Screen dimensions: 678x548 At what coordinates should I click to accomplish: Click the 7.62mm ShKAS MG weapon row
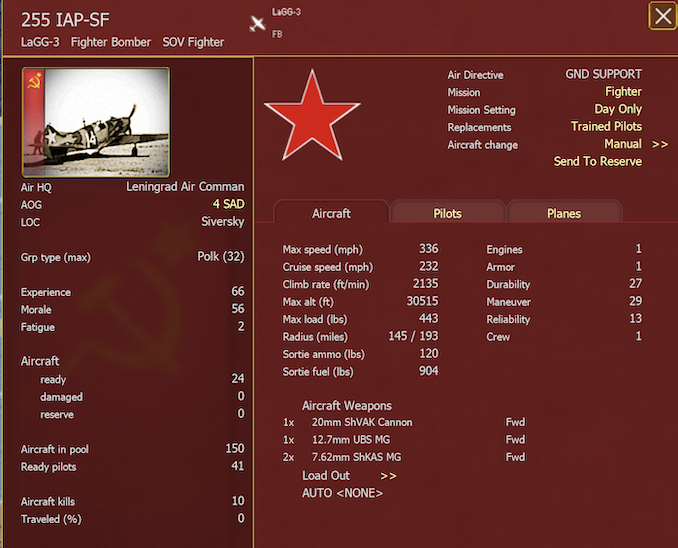pos(404,457)
